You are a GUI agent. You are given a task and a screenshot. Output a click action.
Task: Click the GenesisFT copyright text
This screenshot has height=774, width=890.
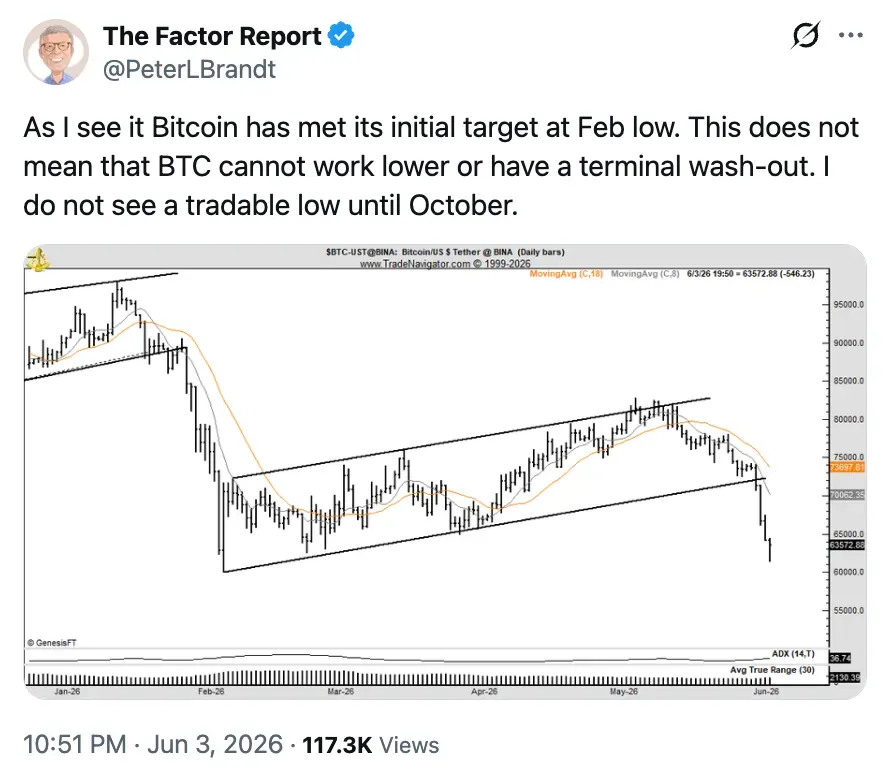(52, 643)
